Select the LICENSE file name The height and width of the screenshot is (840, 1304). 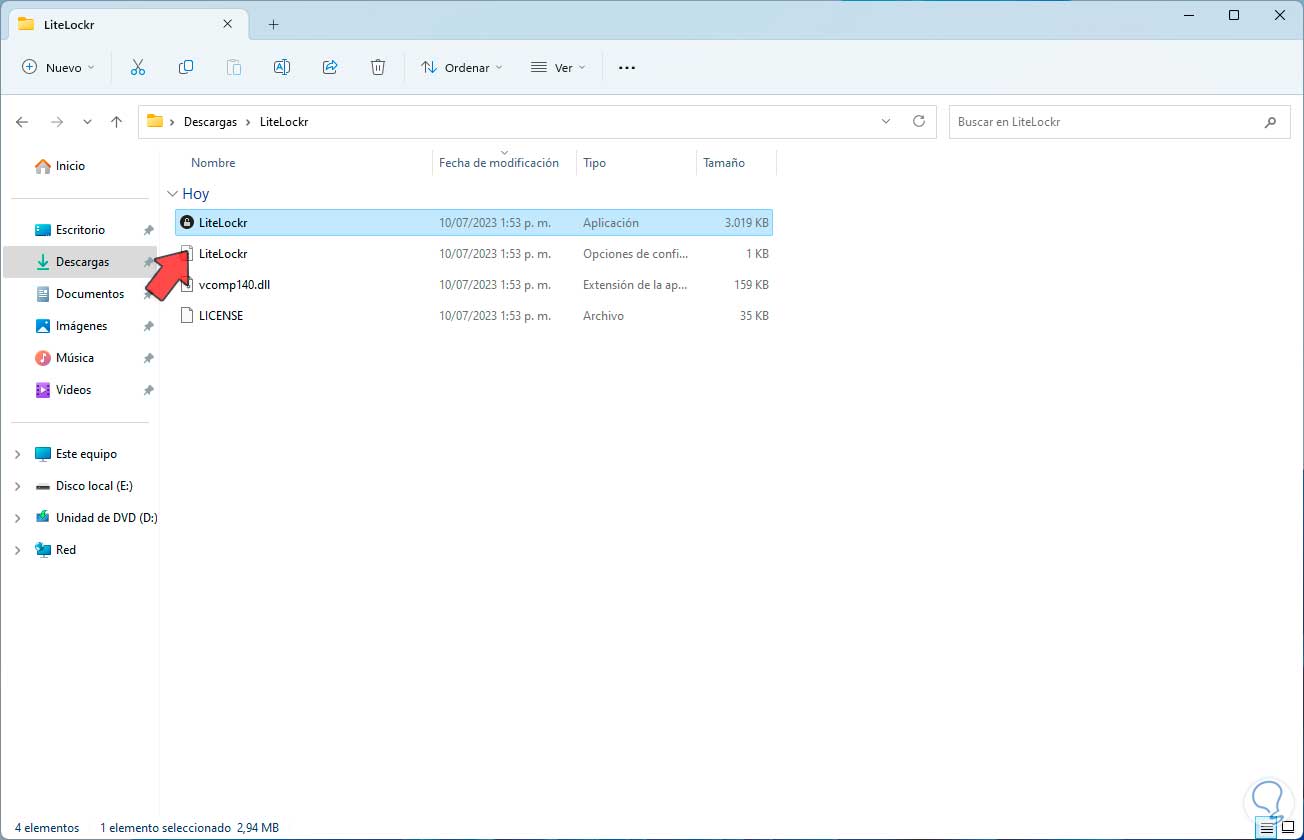pyautogui.click(x=221, y=316)
